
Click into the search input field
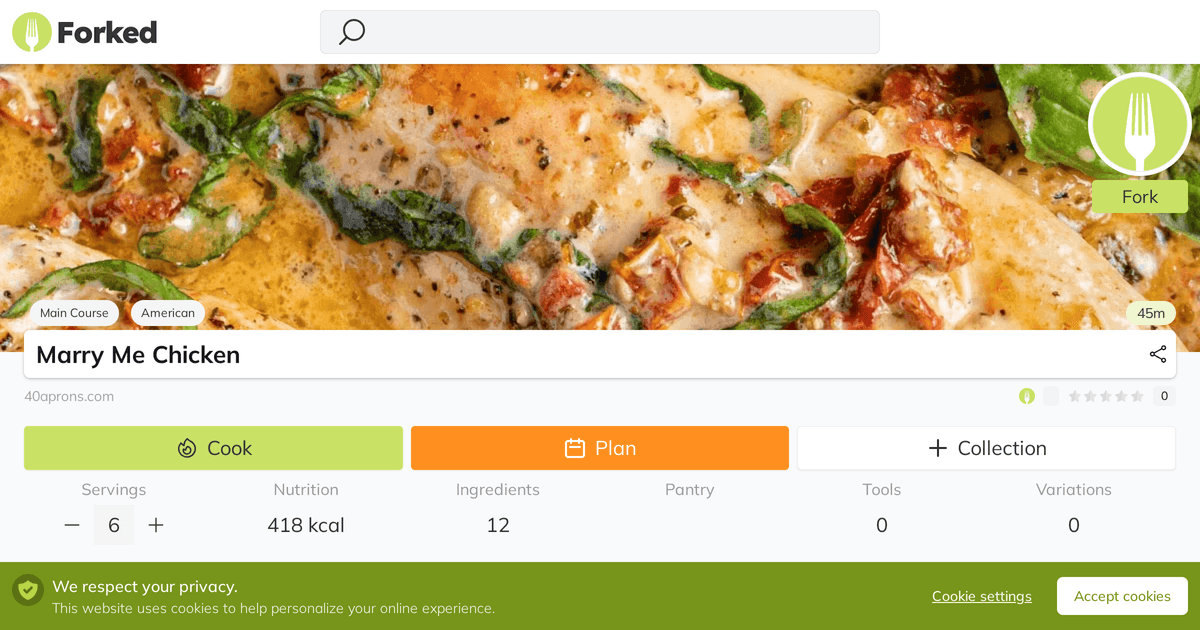coord(620,32)
